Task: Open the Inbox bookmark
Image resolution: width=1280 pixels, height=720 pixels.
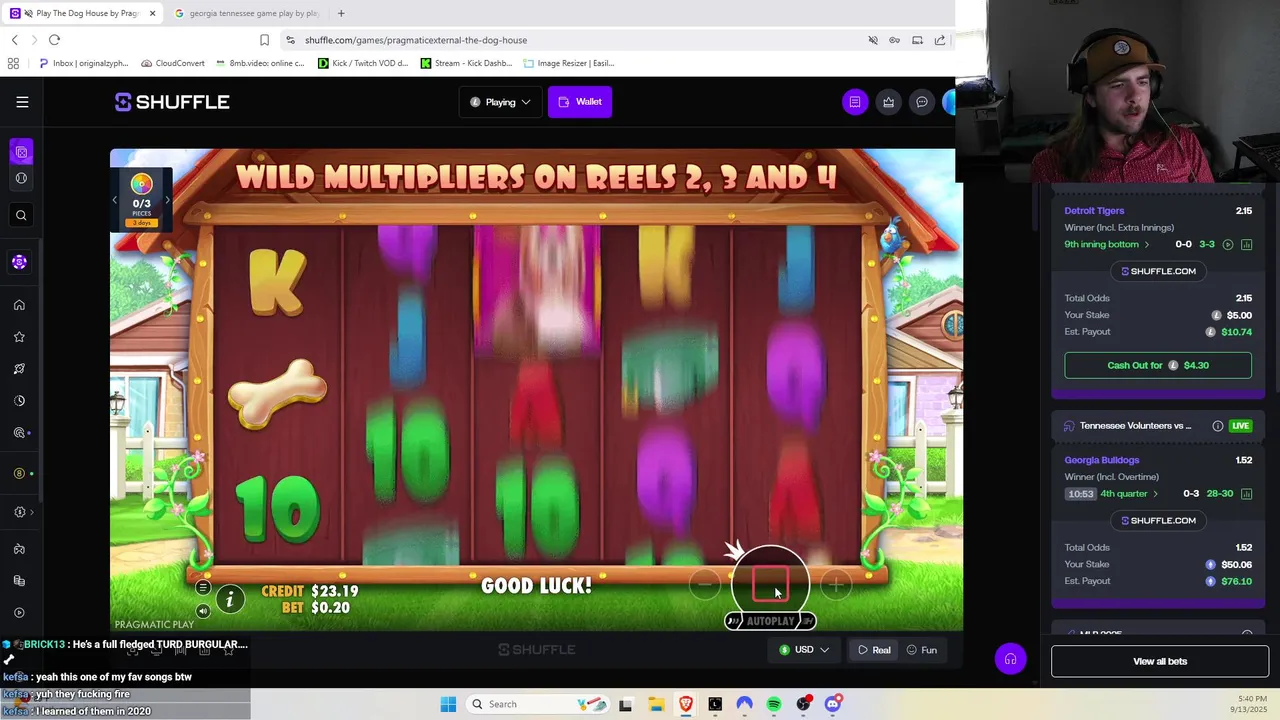Action: [x=84, y=63]
